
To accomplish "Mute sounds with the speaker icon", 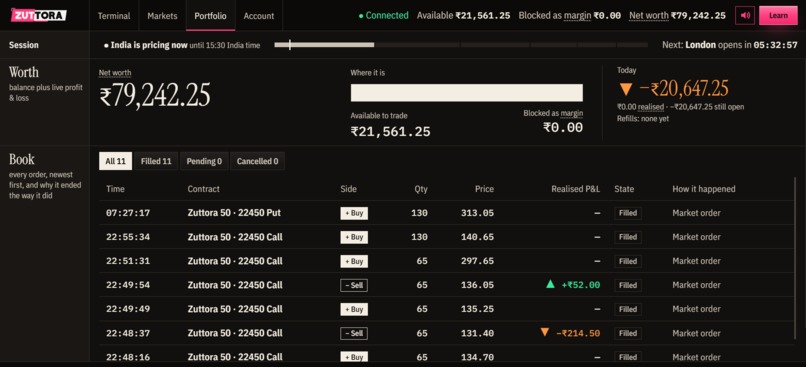I will coord(745,15).
